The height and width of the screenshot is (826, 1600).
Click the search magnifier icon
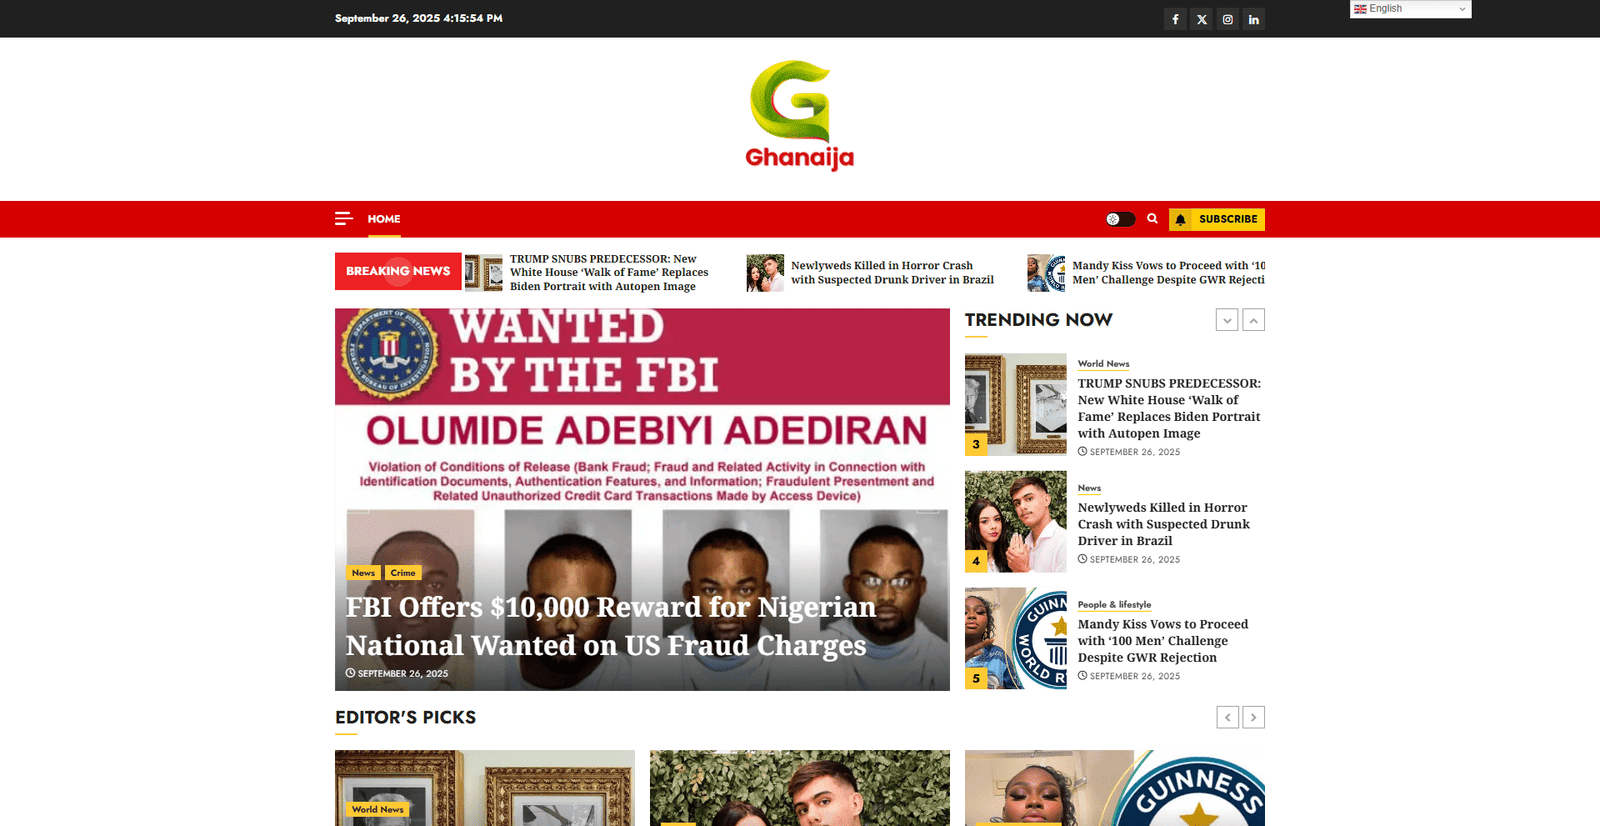(1152, 218)
